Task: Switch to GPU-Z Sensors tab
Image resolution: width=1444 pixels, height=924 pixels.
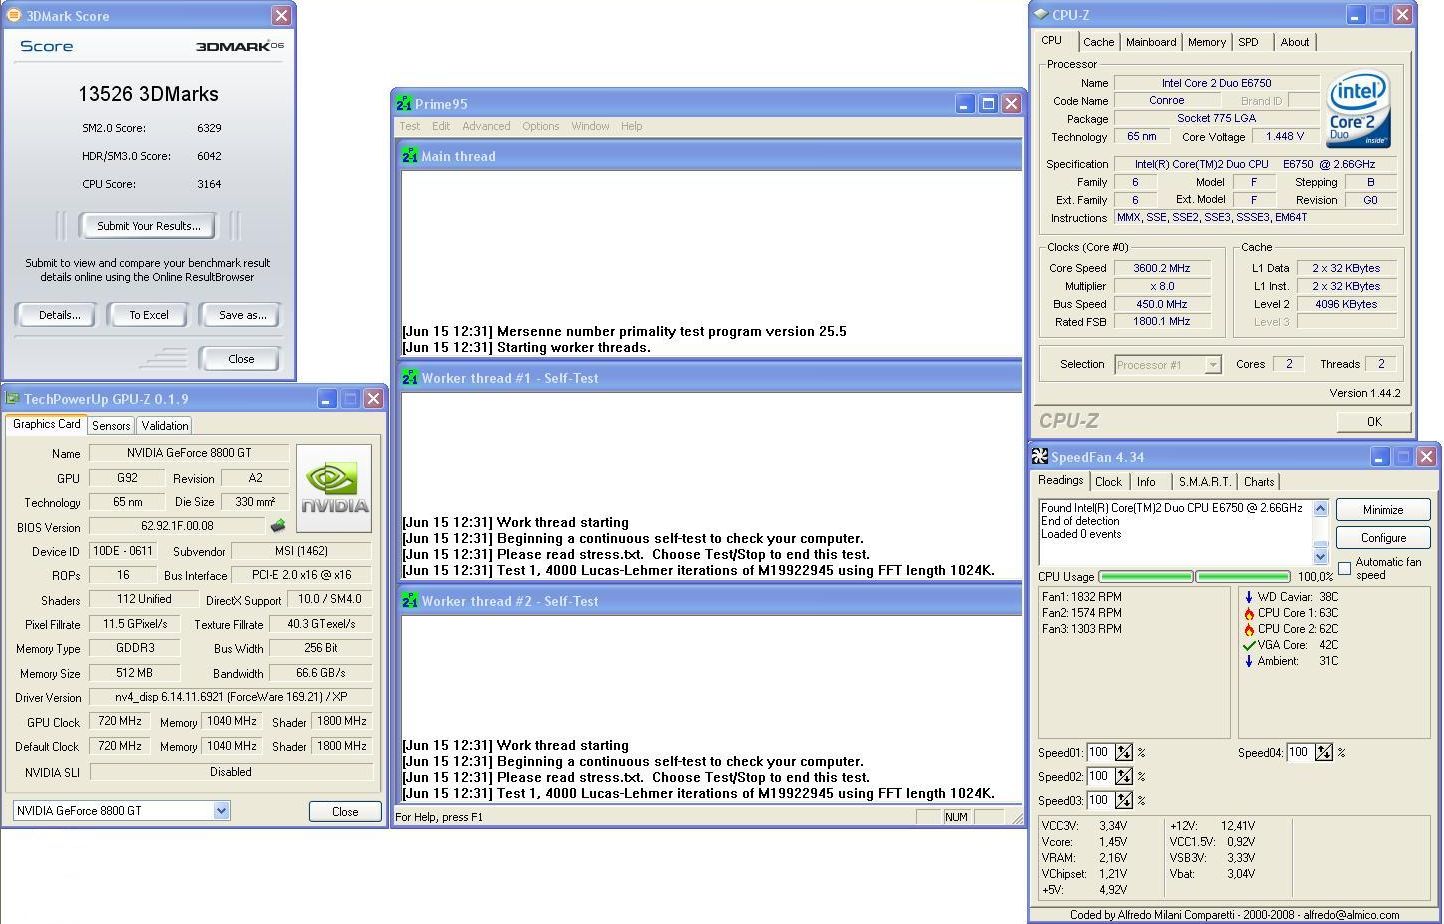Action: (111, 425)
